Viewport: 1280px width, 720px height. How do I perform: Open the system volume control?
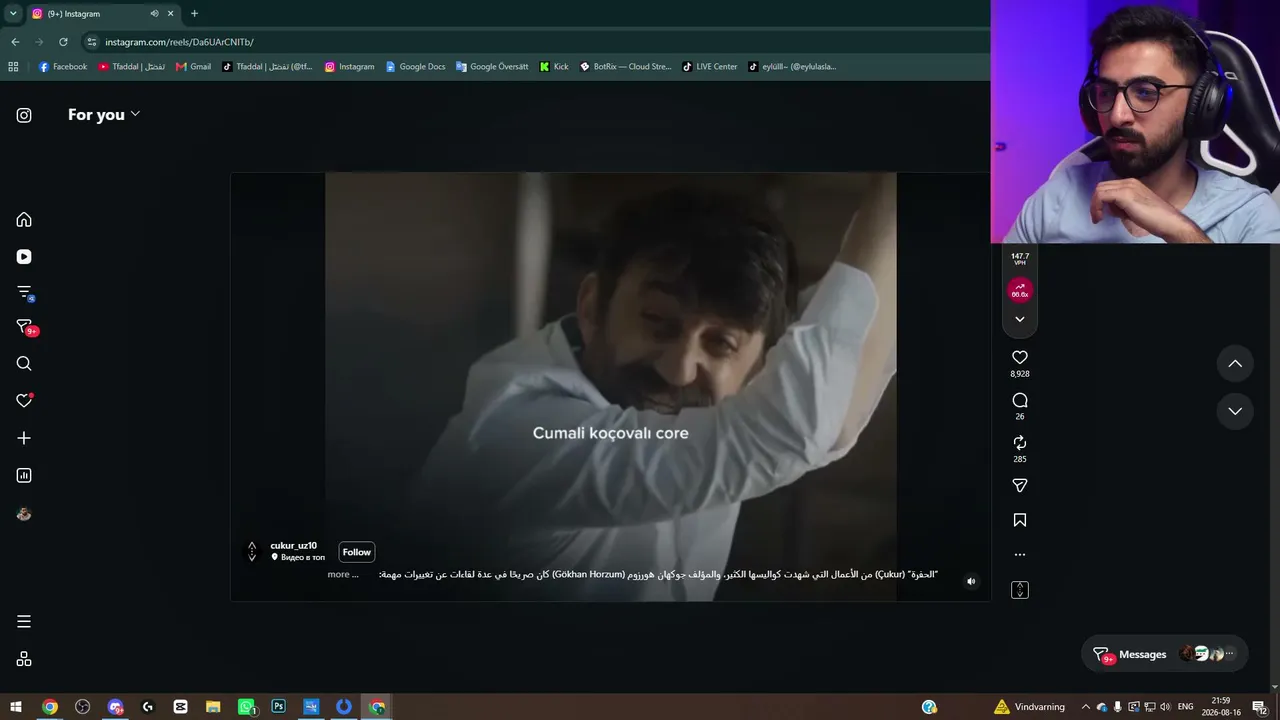1165,707
